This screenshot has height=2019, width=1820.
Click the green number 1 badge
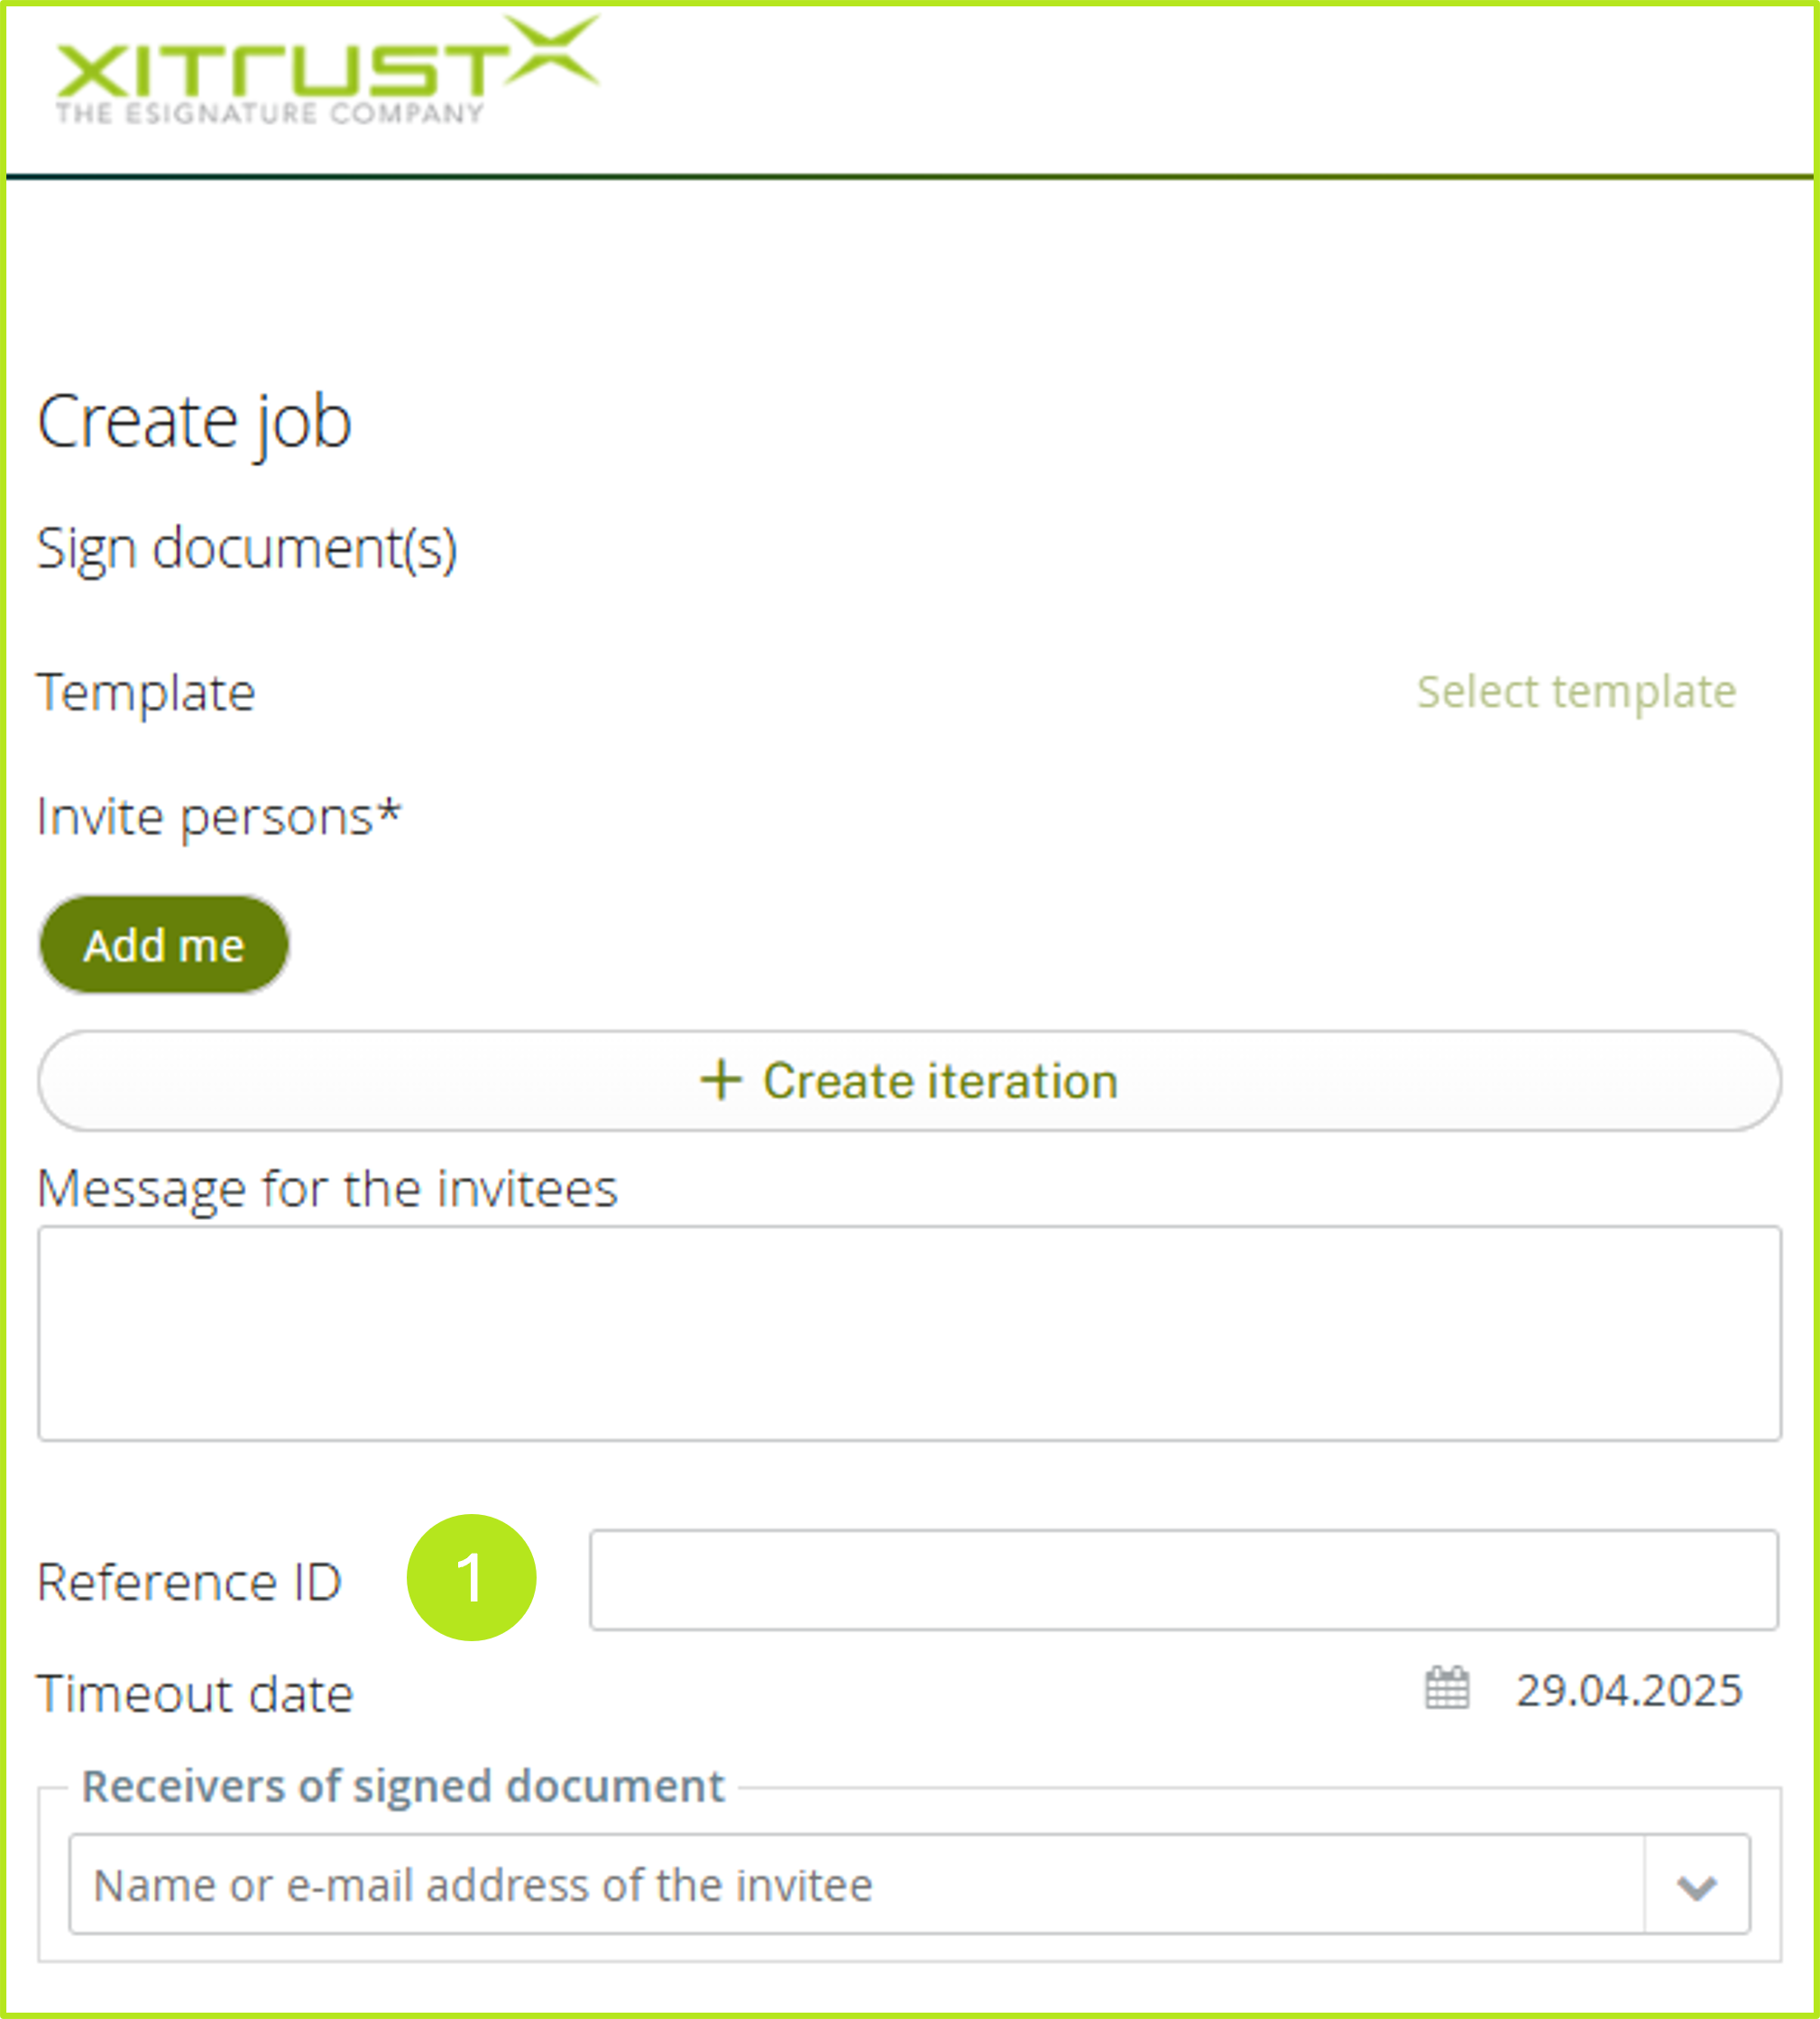[471, 1577]
